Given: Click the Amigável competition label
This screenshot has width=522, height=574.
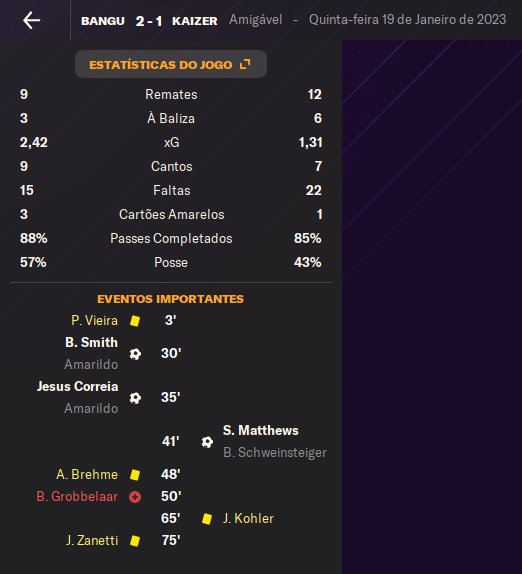Looking at the screenshot, I should tap(256, 19).
